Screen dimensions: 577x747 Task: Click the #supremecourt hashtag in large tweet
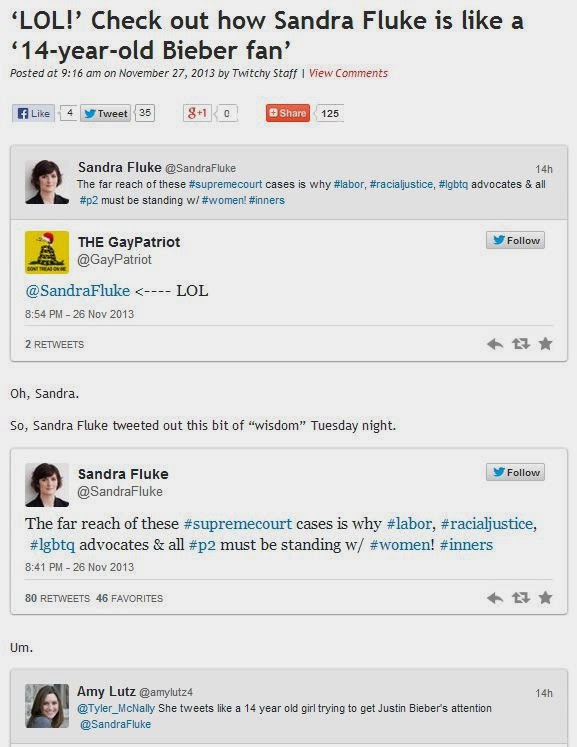[238, 524]
